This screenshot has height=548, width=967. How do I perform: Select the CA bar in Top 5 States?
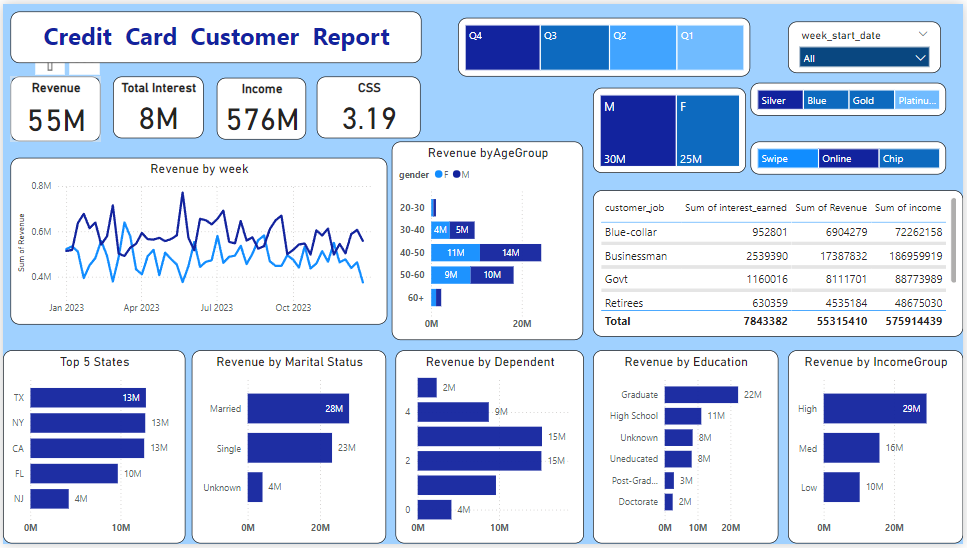click(87, 448)
